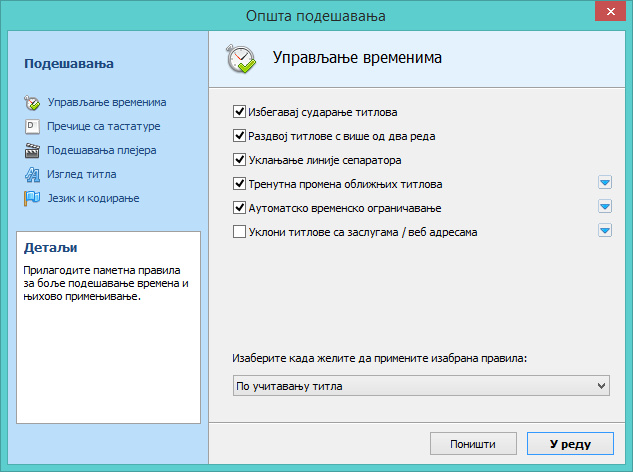
Task: Click the Поништи button
Action: (474, 444)
